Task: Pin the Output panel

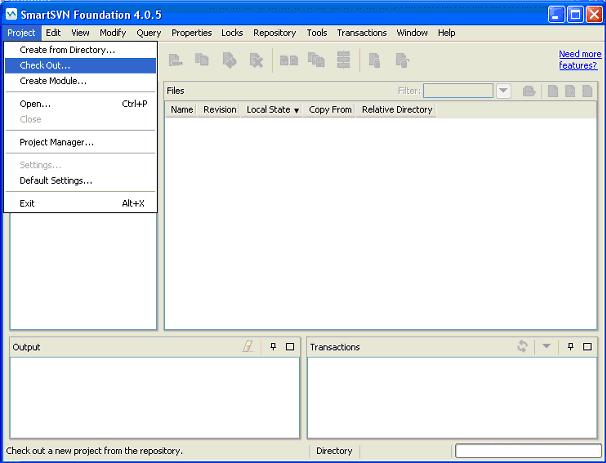Action: coord(273,347)
